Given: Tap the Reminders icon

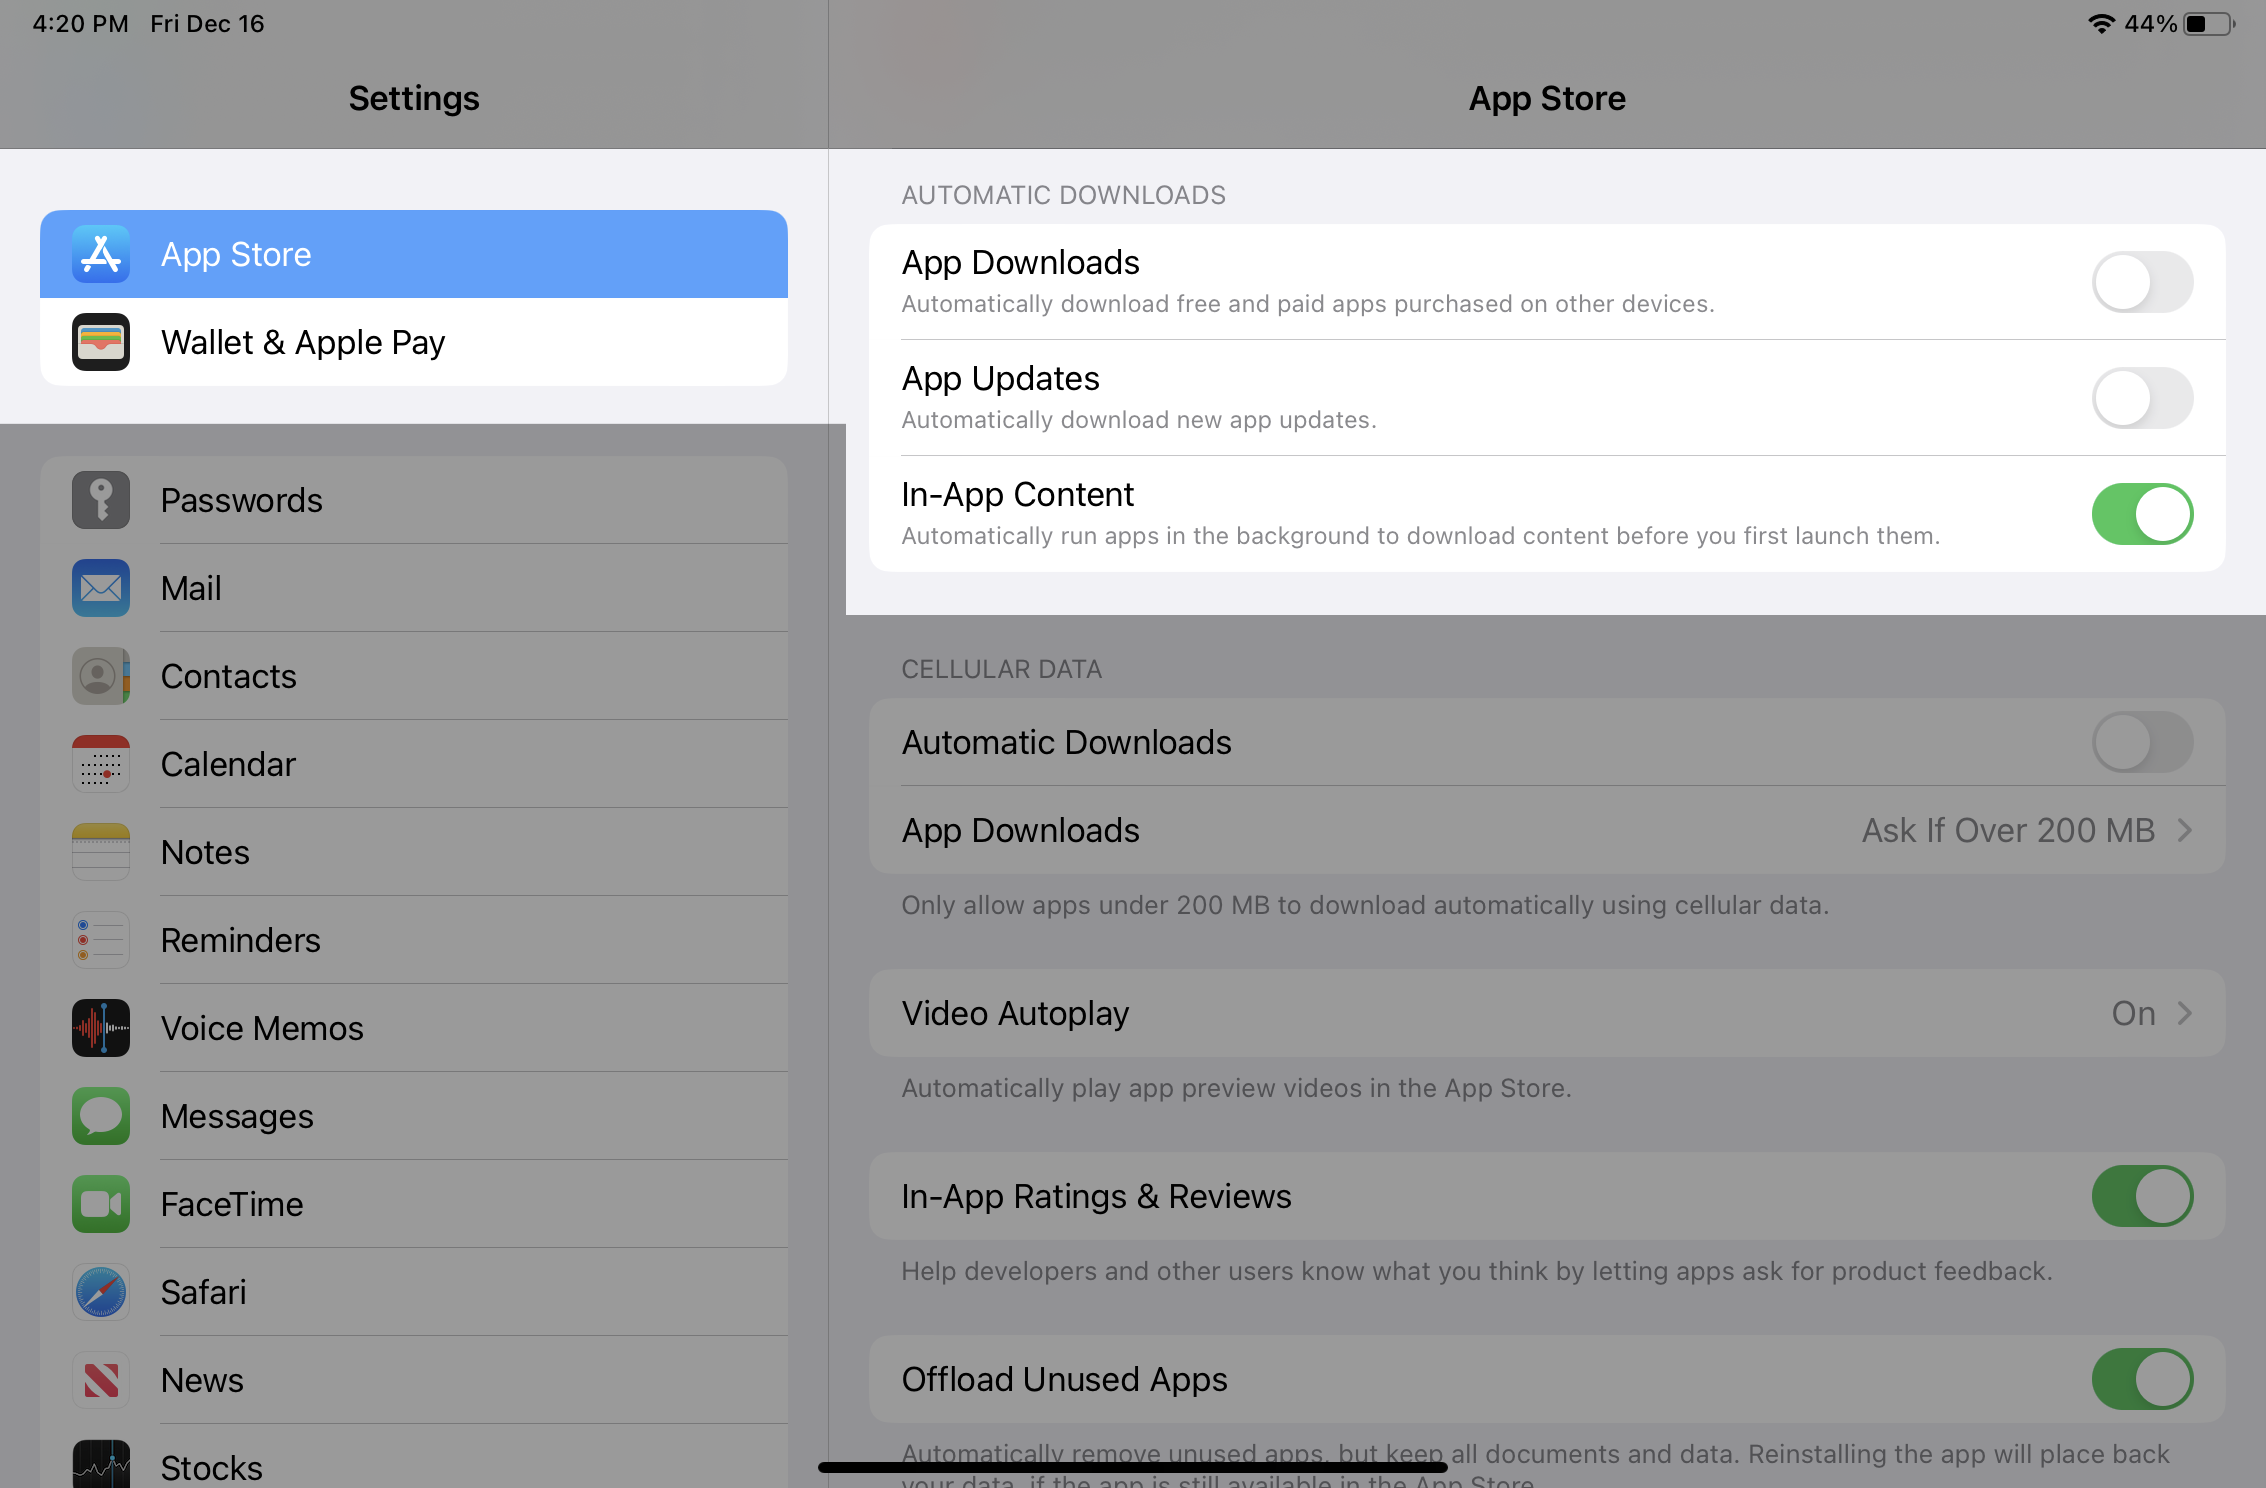Looking at the screenshot, I should pyautogui.click(x=101, y=940).
